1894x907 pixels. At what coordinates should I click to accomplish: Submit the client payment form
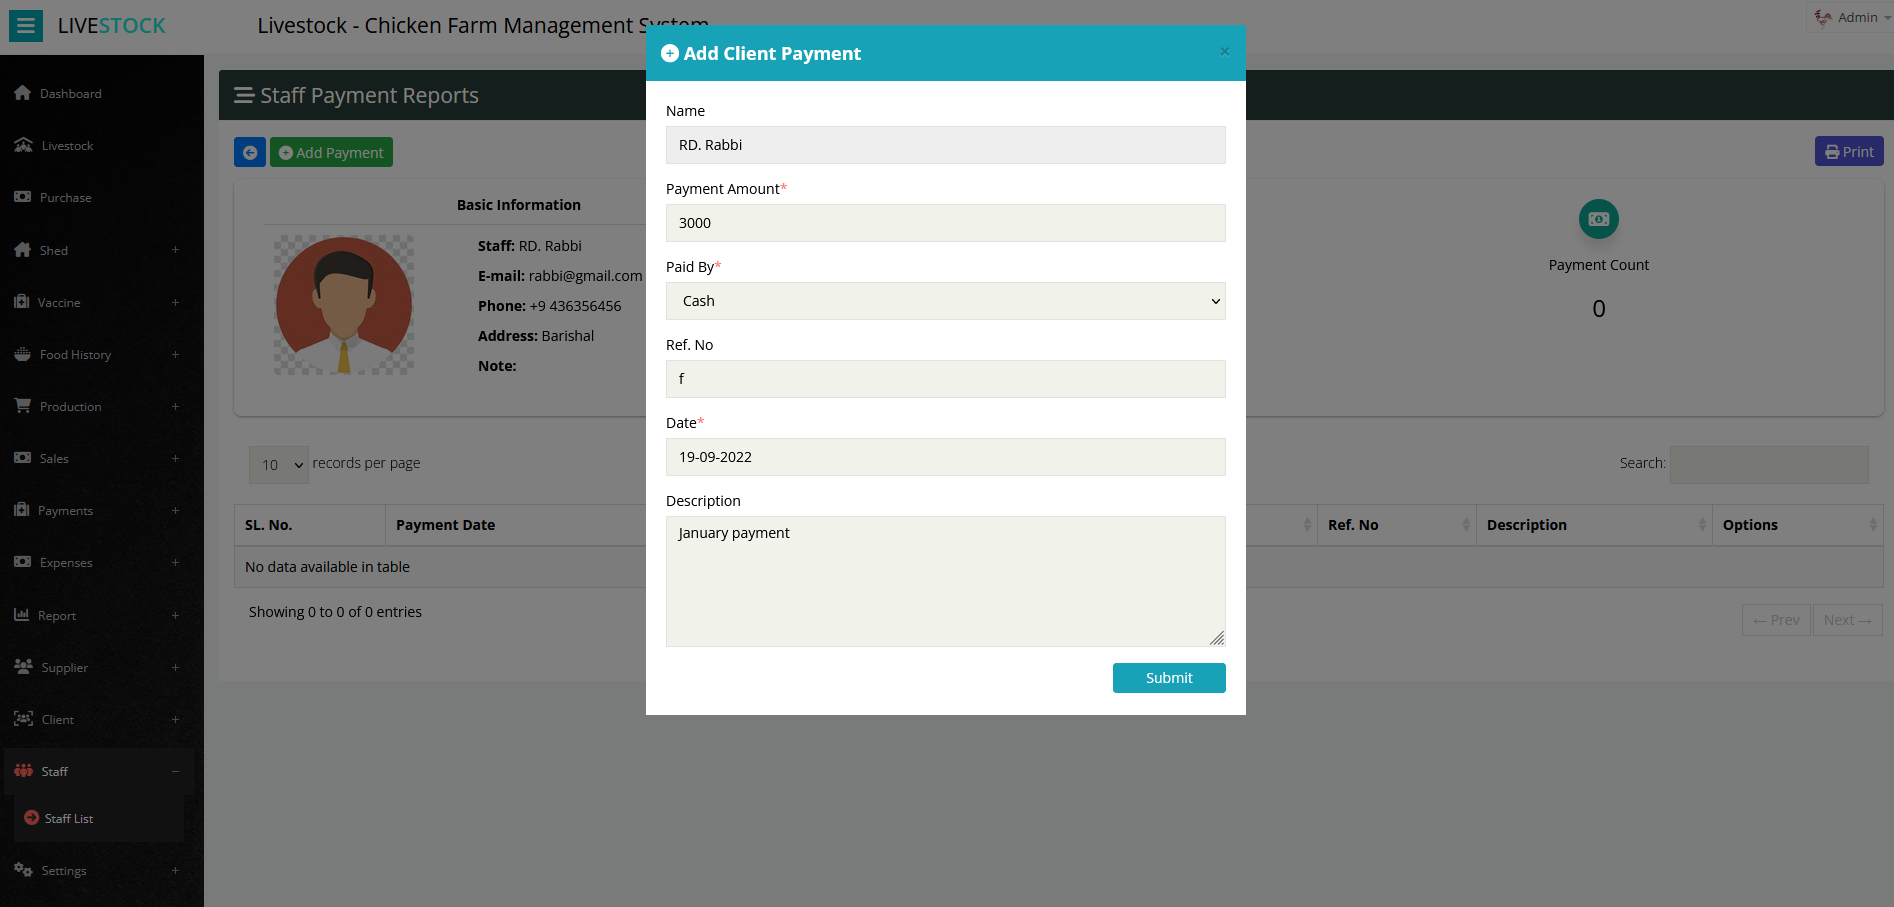pos(1168,678)
